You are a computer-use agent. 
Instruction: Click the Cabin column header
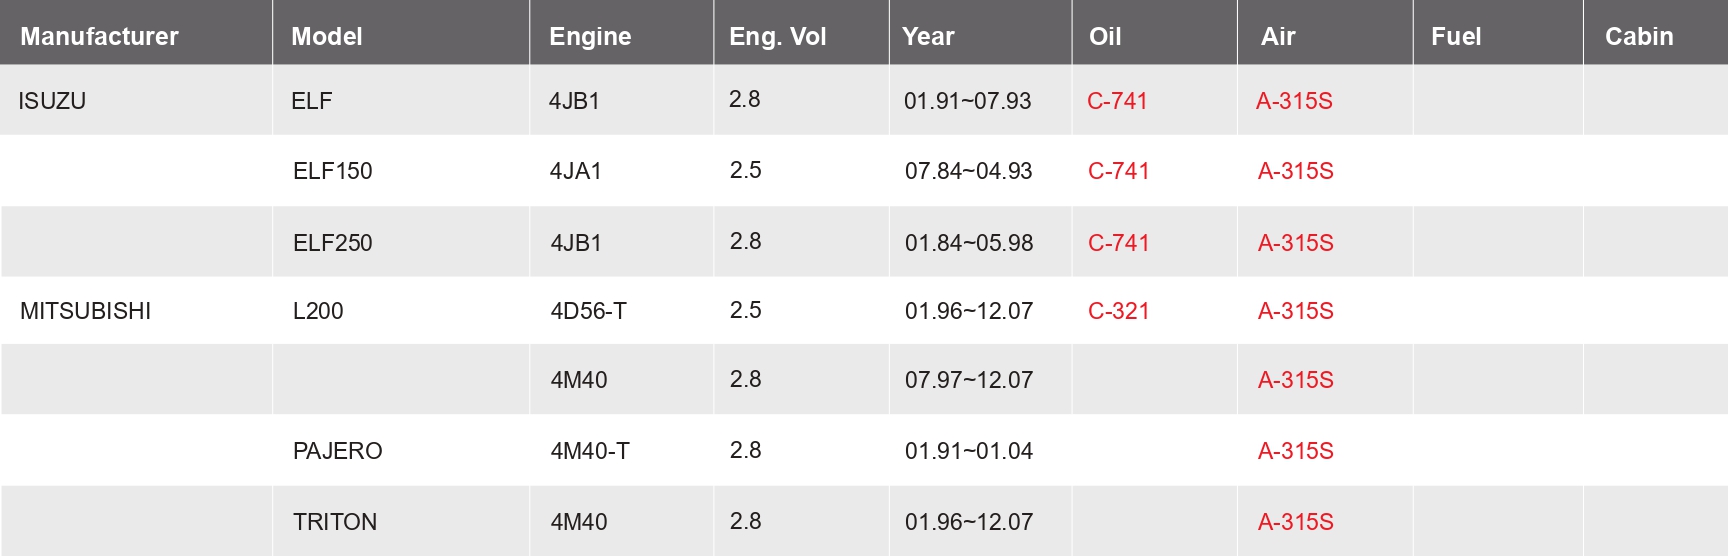click(1638, 37)
